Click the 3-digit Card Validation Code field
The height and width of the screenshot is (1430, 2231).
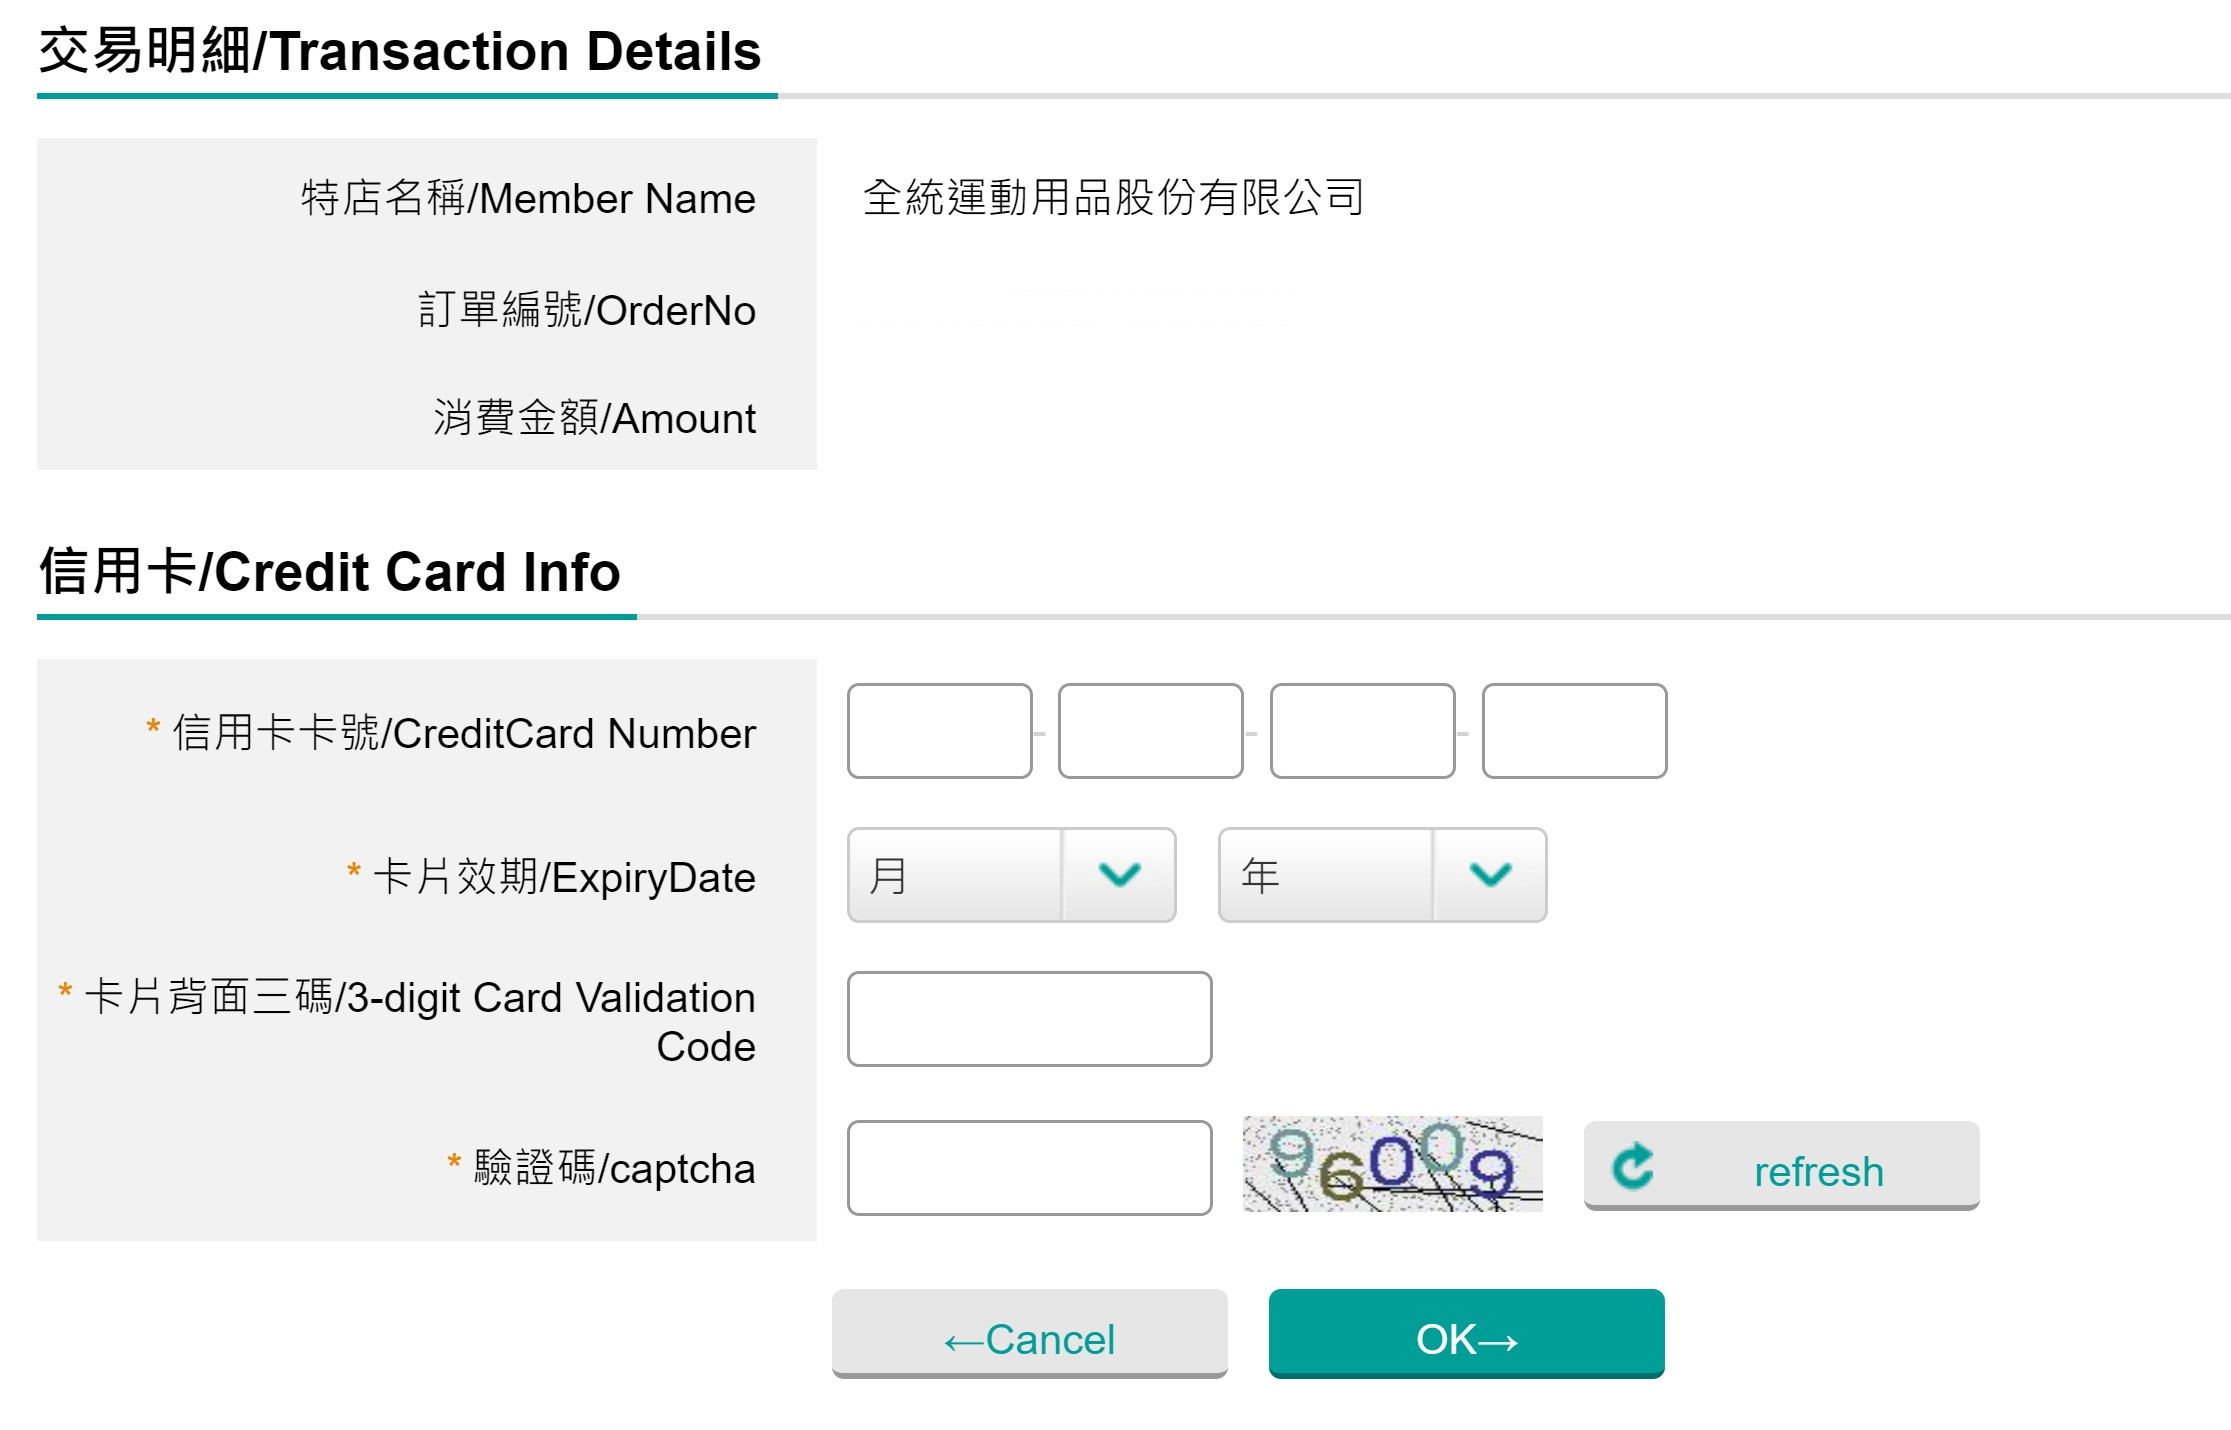tap(1029, 1019)
